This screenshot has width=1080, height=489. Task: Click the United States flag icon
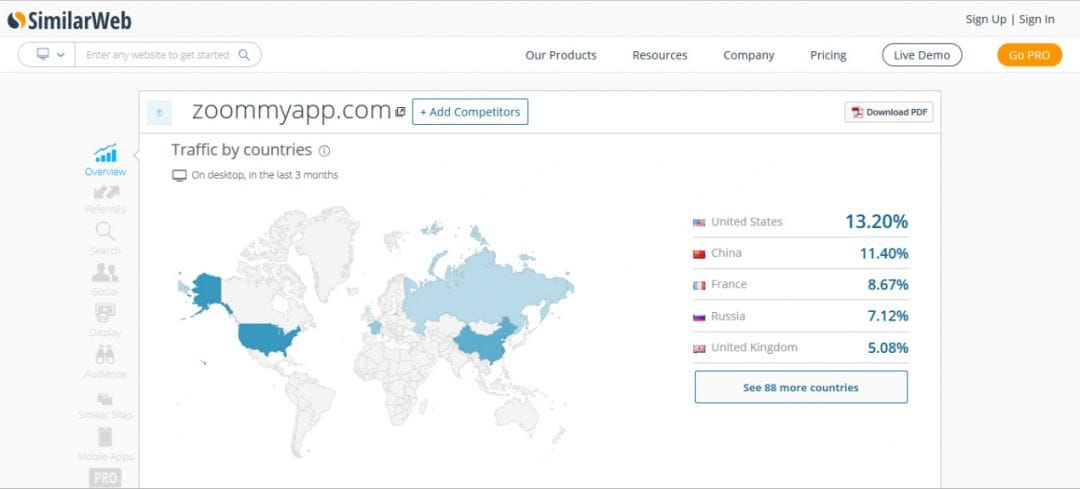tap(699, 222)
